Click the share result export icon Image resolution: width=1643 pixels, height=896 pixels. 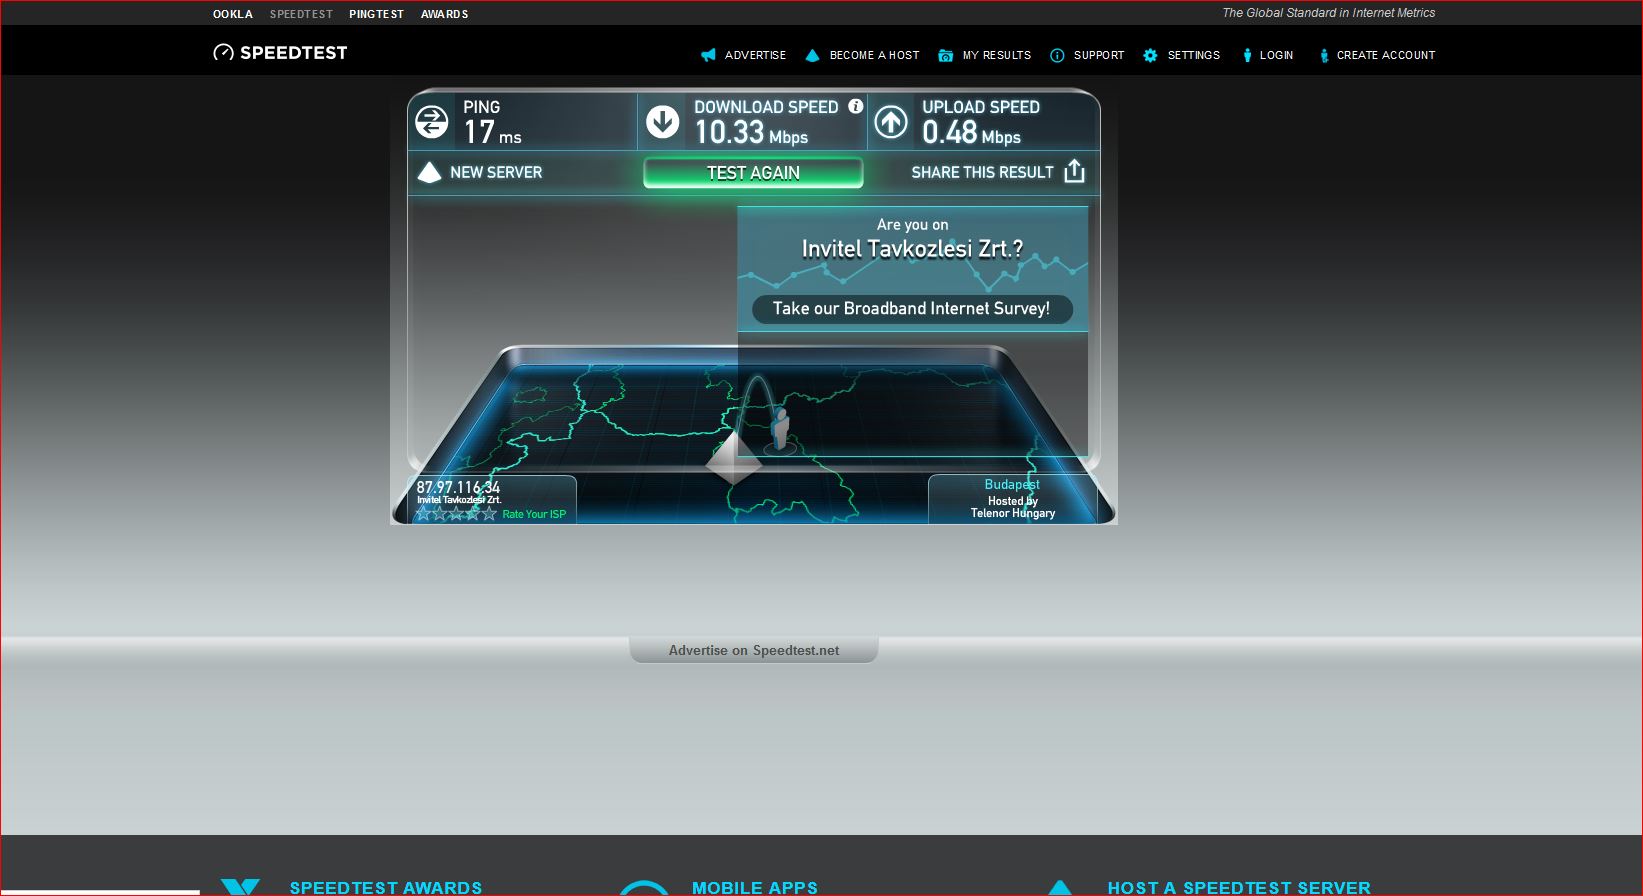1074,171
